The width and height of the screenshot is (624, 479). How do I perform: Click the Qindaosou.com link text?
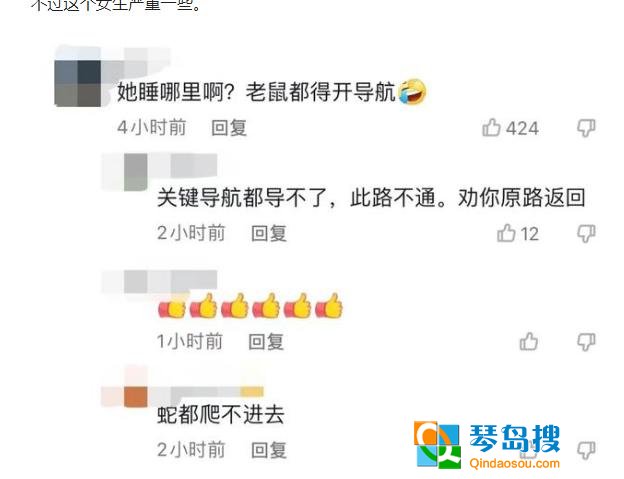pyautogui.click(x=515, y=463)
